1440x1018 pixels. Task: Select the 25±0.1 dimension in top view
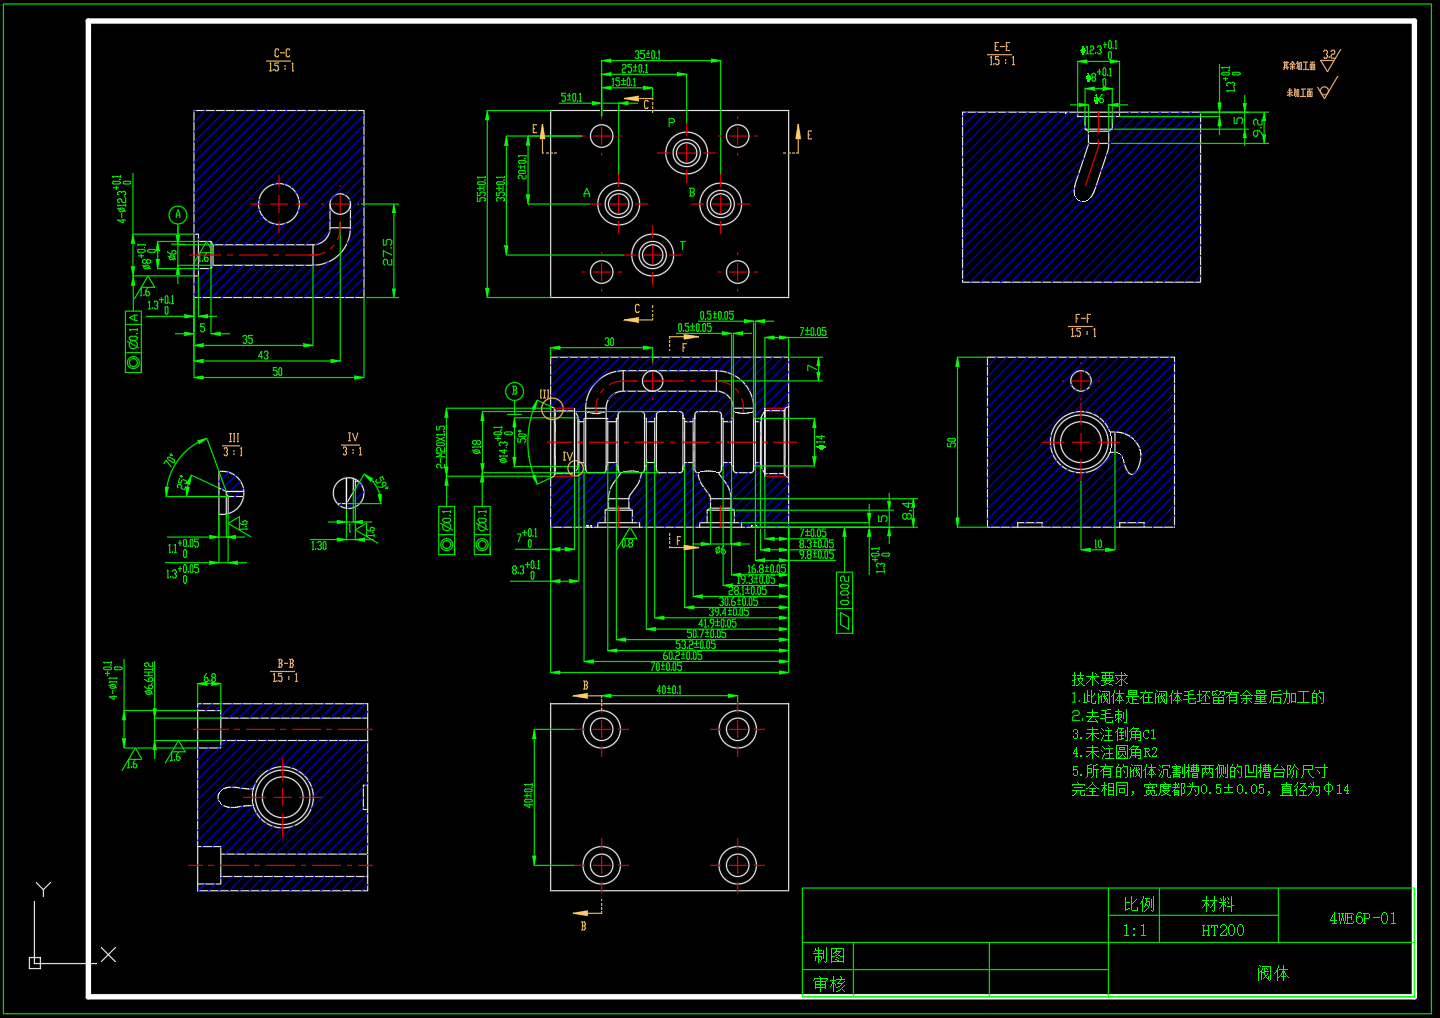[x=635, y=69]
